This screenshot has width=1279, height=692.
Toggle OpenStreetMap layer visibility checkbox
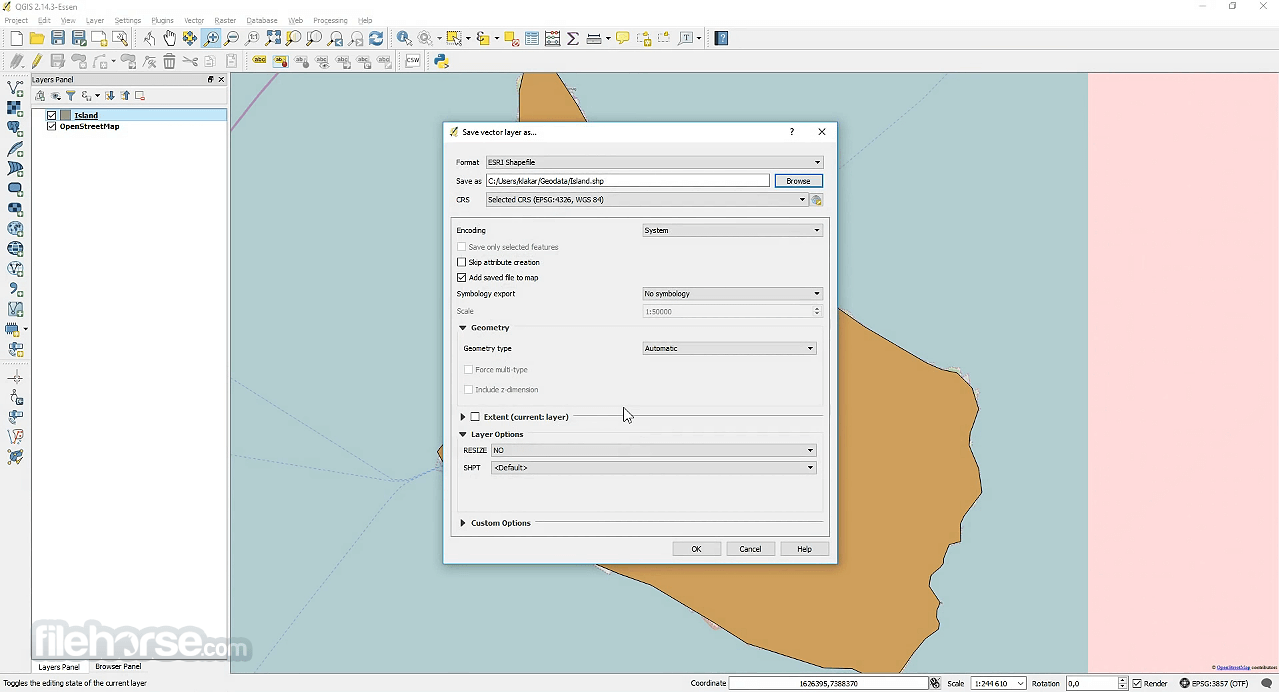pos(52,127)
